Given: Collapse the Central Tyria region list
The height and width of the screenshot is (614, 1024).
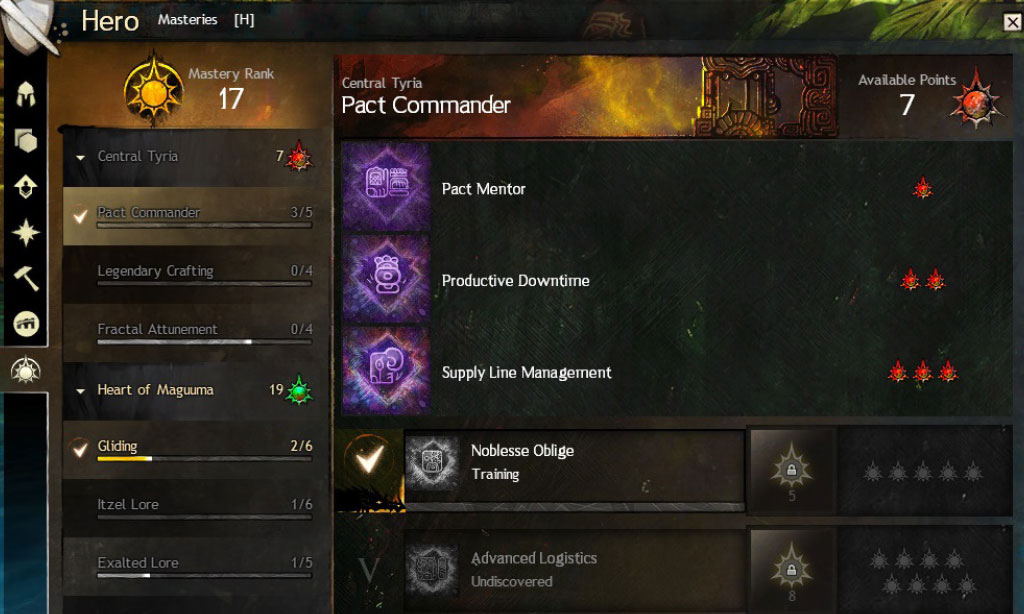Looking at the screenshot, I should click(80, 157).
